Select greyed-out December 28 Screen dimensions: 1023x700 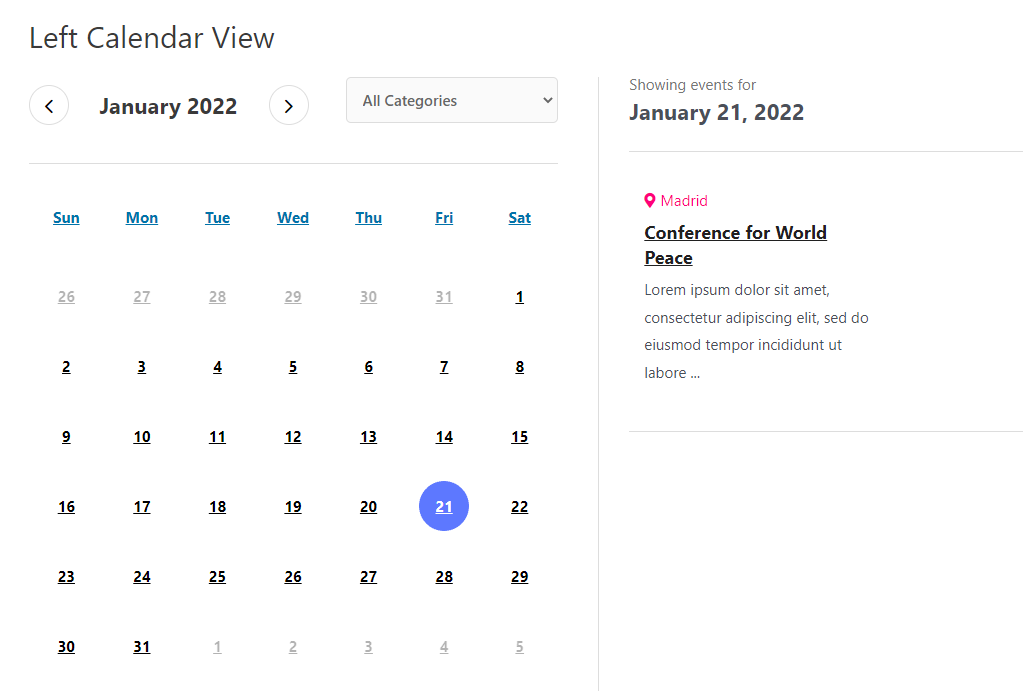click(218, 297)
